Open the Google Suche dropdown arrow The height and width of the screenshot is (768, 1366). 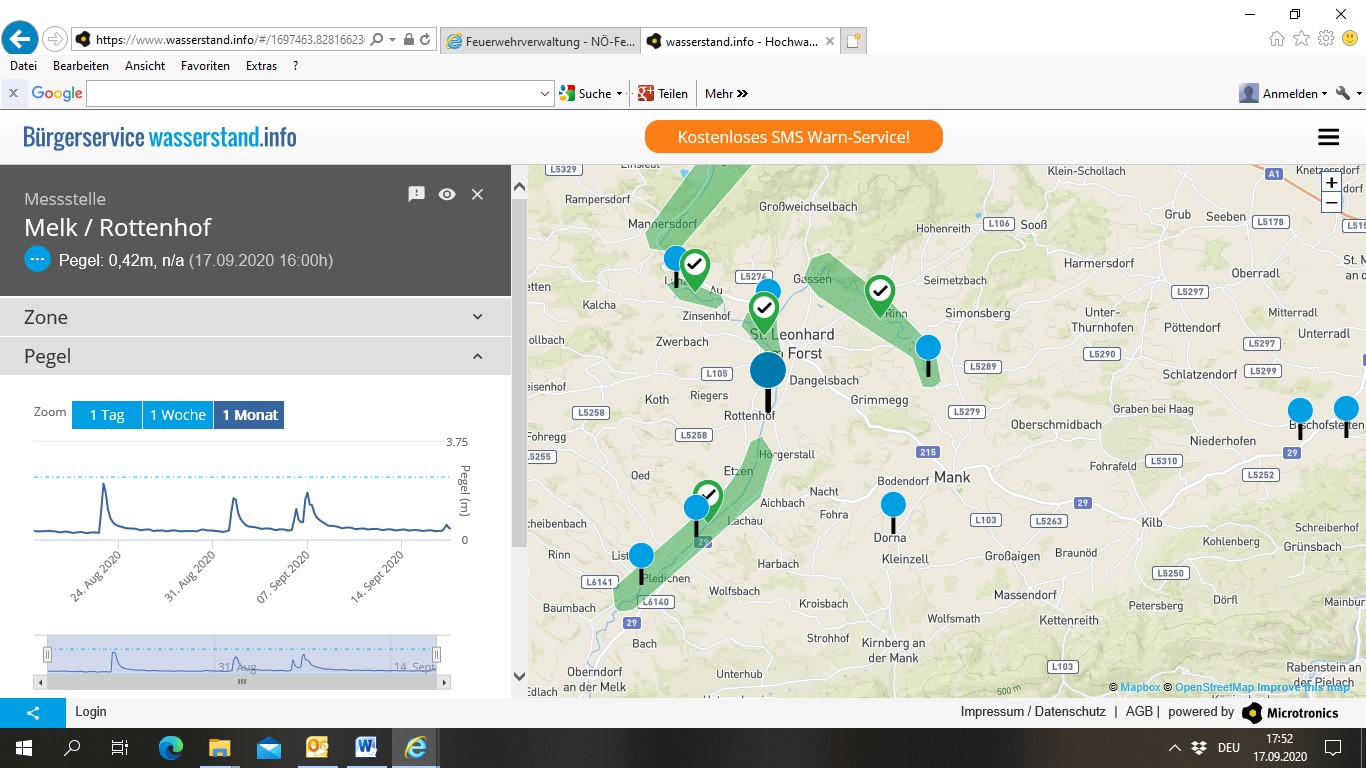619,93
